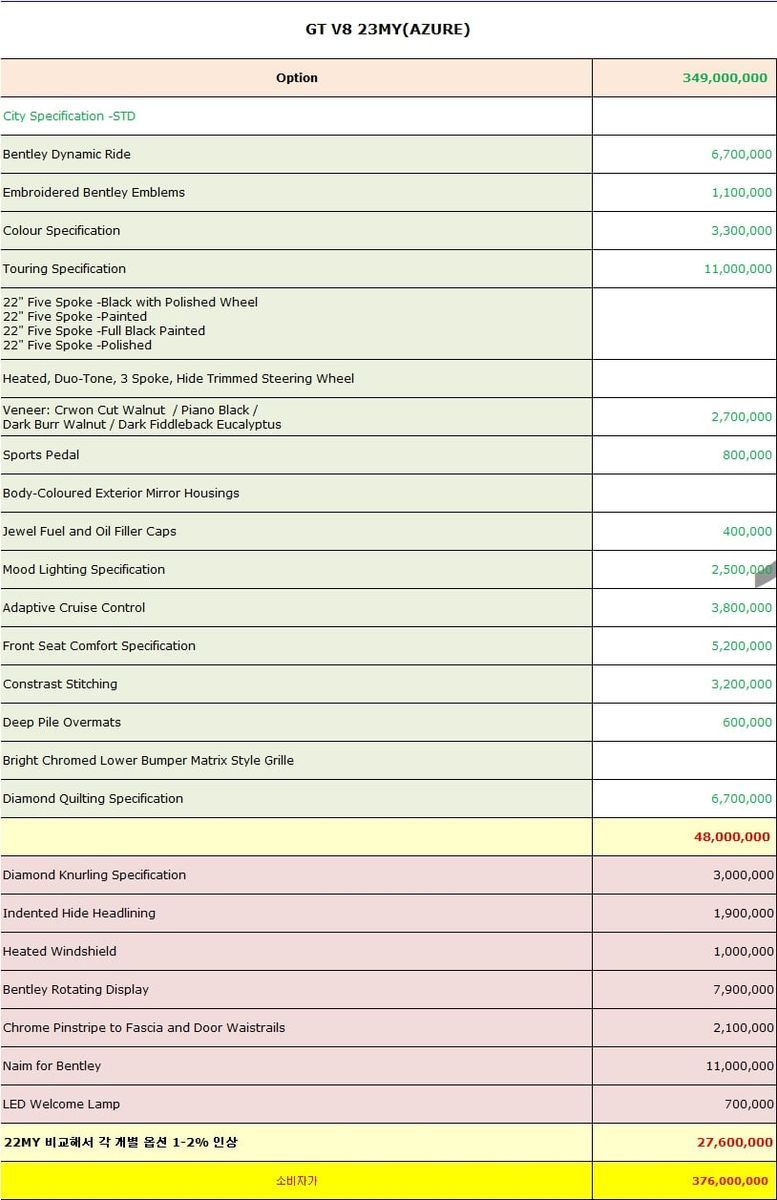Select 'Front Seat Comfort Specification' cell
Viewport: 777px width, 1200px height.
(296, 645)
